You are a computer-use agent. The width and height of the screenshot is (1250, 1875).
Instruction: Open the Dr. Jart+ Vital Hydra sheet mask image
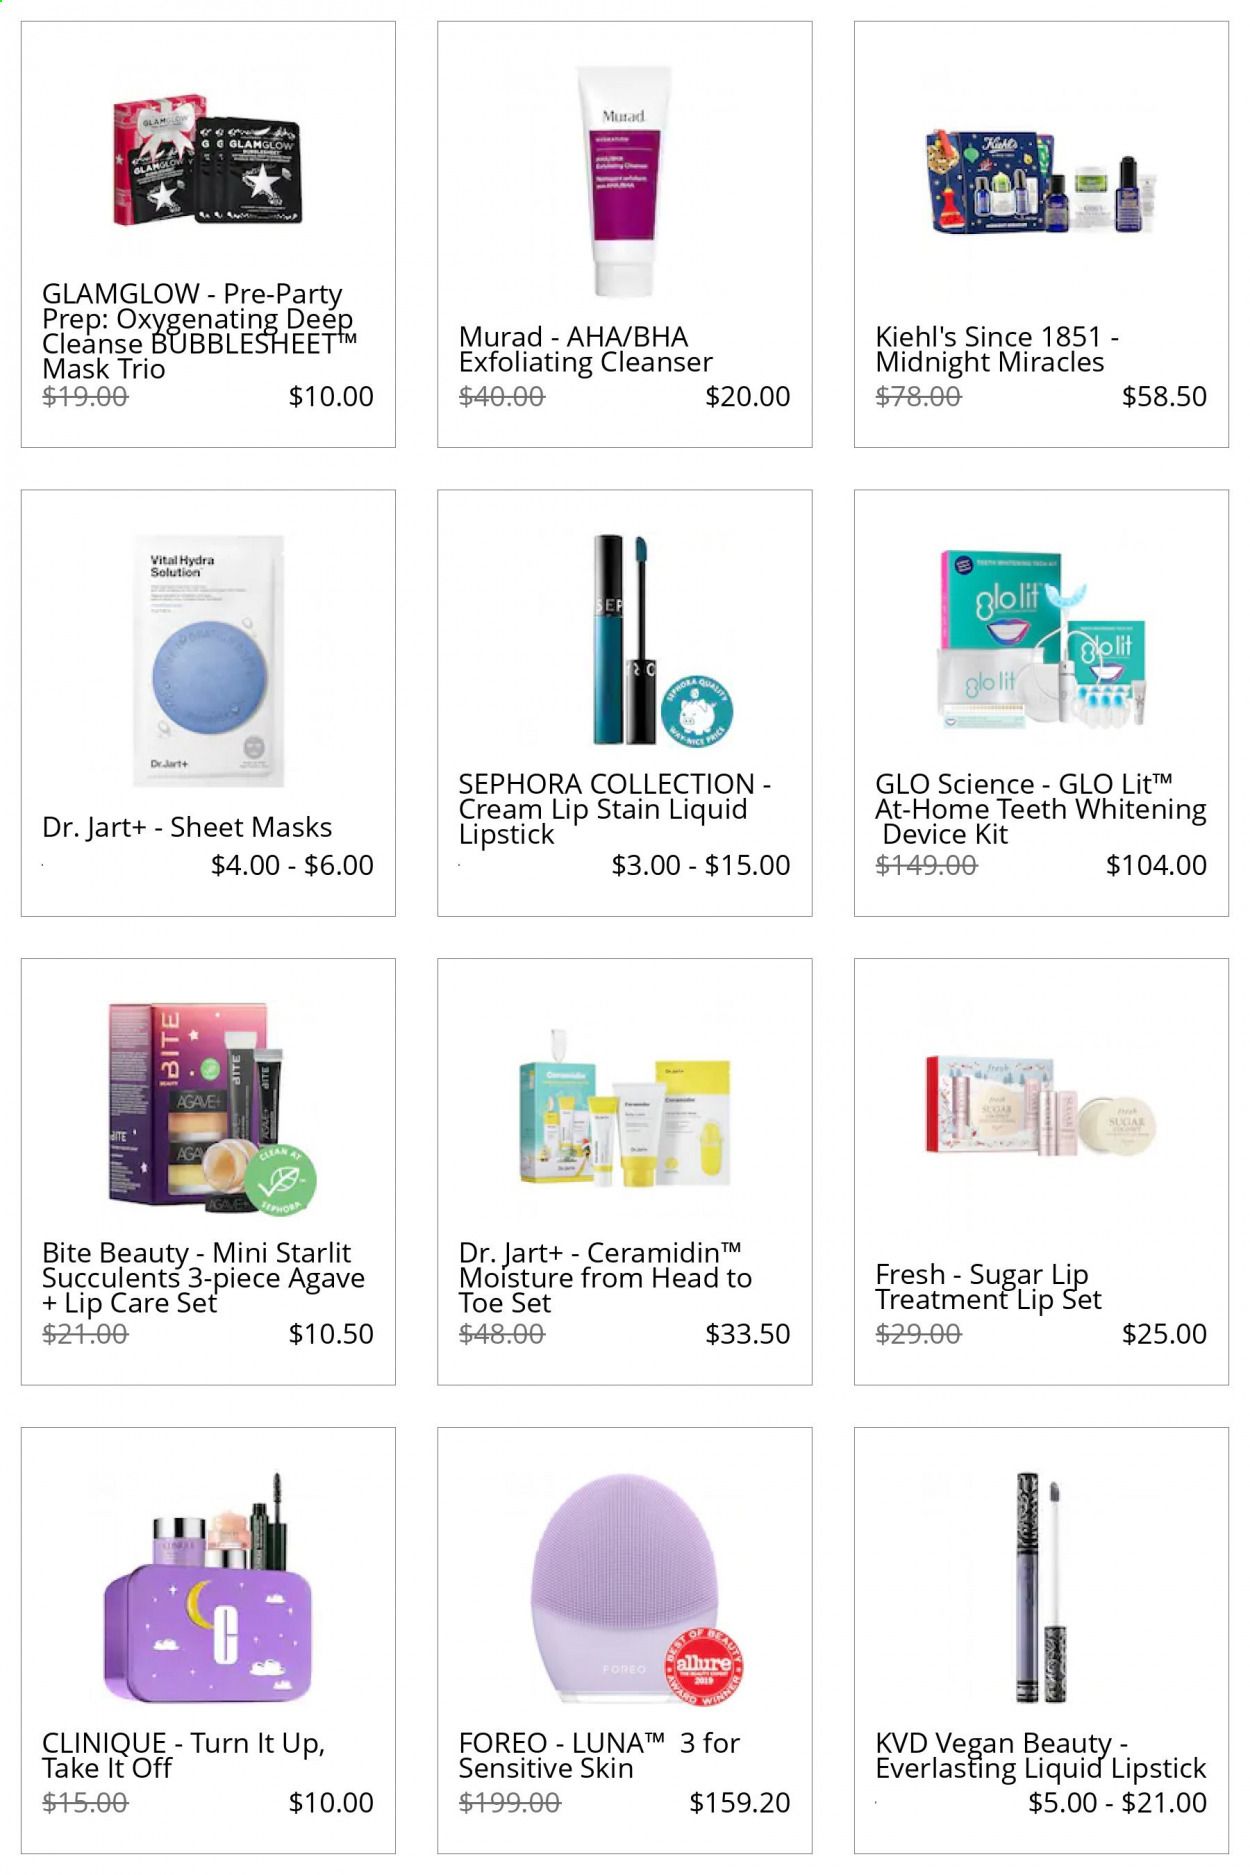click(208, 660)
